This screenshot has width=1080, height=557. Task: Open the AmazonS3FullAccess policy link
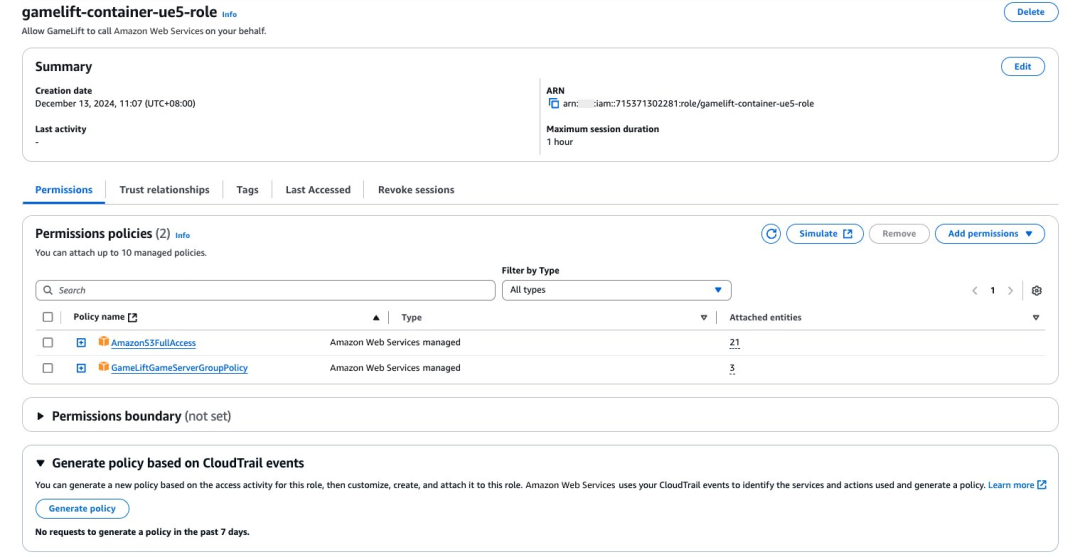[x=154, y=343]
